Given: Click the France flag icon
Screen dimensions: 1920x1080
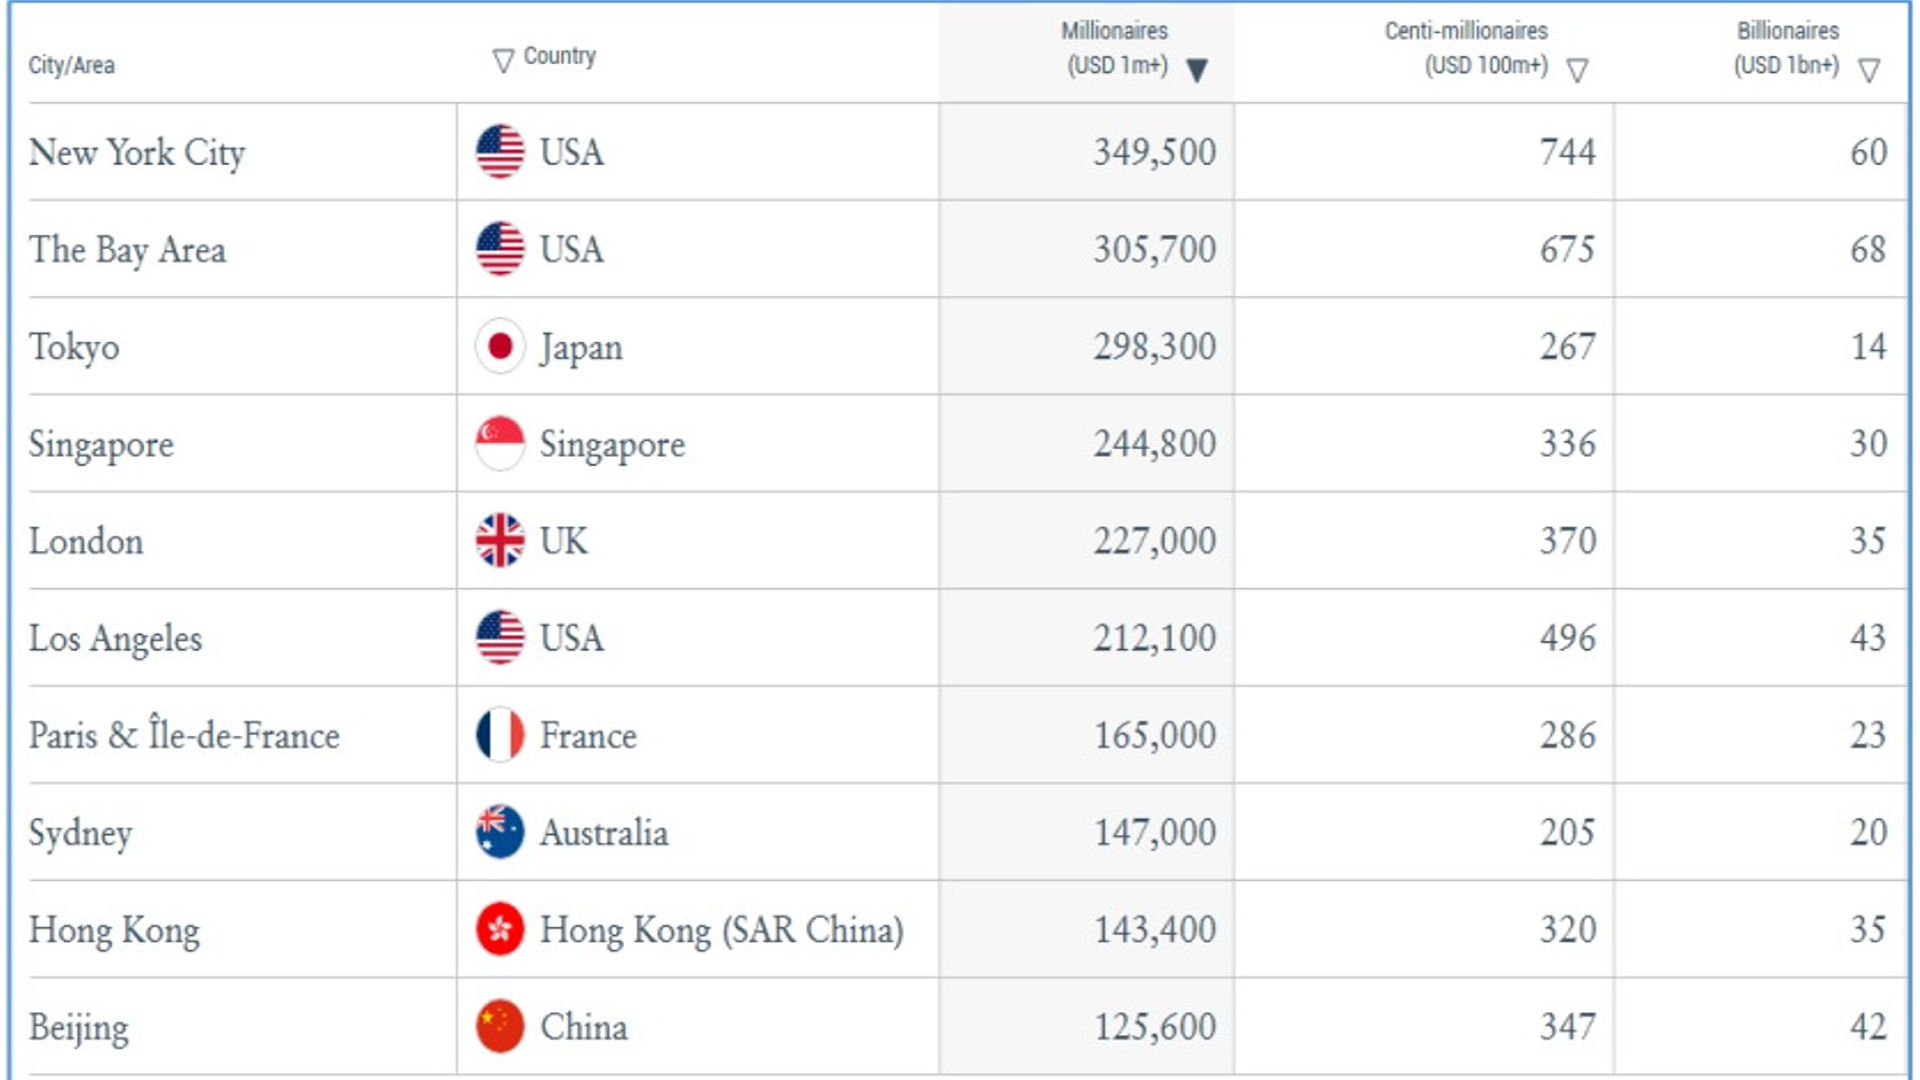Looking at the screenshot, I should pos(500,735).
